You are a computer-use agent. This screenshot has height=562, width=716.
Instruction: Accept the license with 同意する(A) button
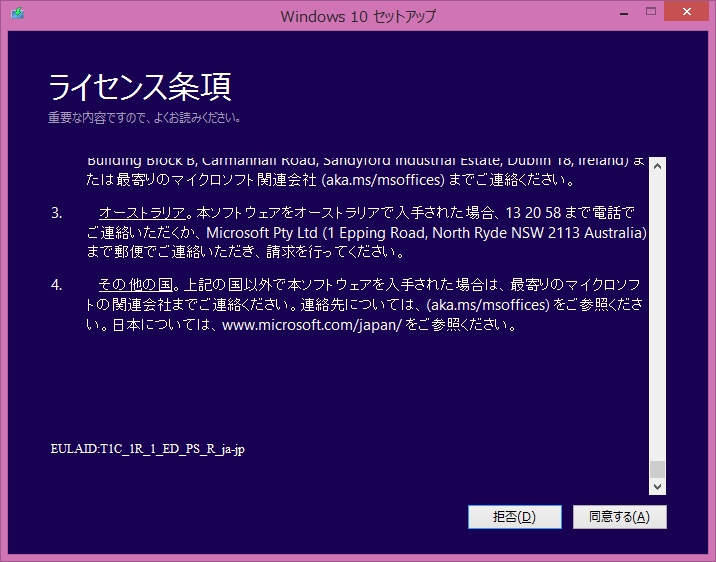pyautogui.click(x=620, y=517)
